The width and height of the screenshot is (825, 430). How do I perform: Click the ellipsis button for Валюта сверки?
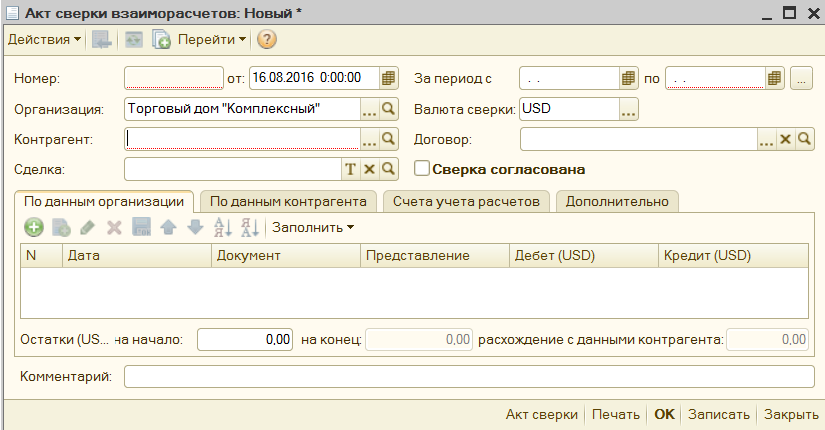coord(628,108)
